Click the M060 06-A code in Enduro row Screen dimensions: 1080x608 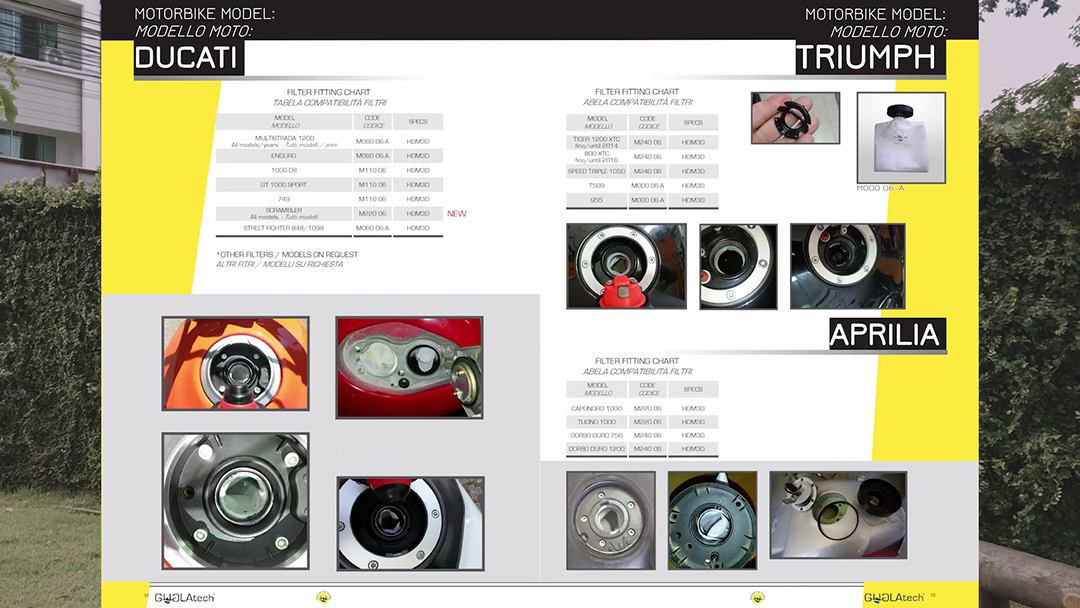point(373,156)
